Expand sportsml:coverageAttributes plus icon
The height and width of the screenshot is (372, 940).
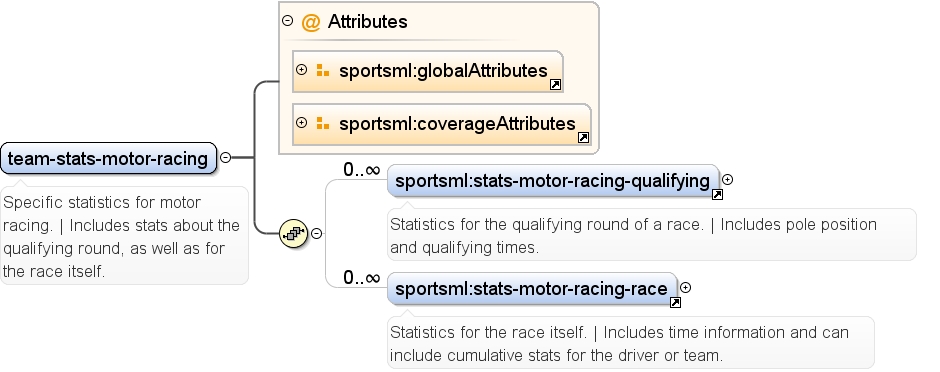point(302,123)
